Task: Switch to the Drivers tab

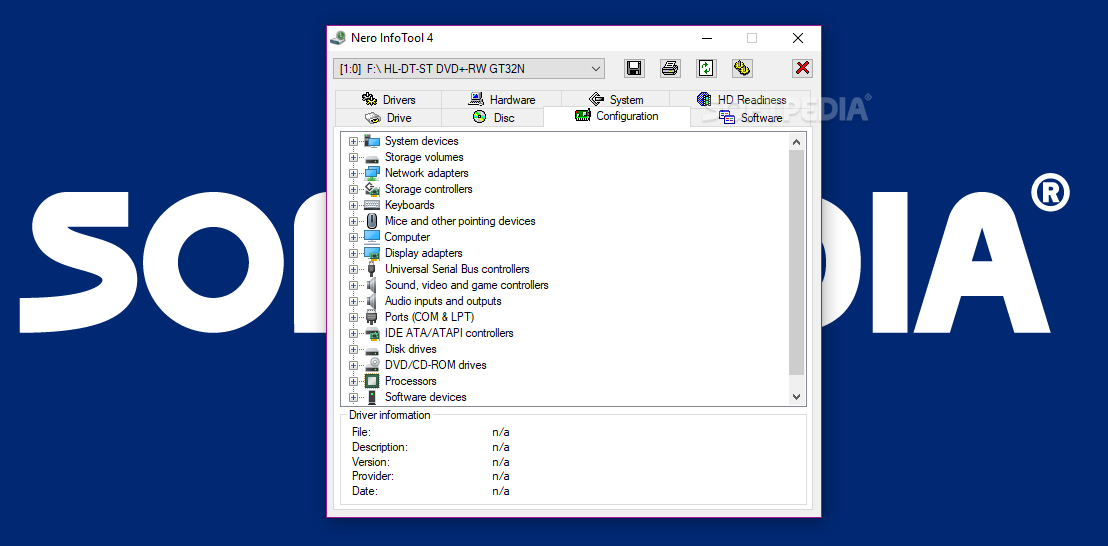Action: pyautogui.click(x=388, y=100)
